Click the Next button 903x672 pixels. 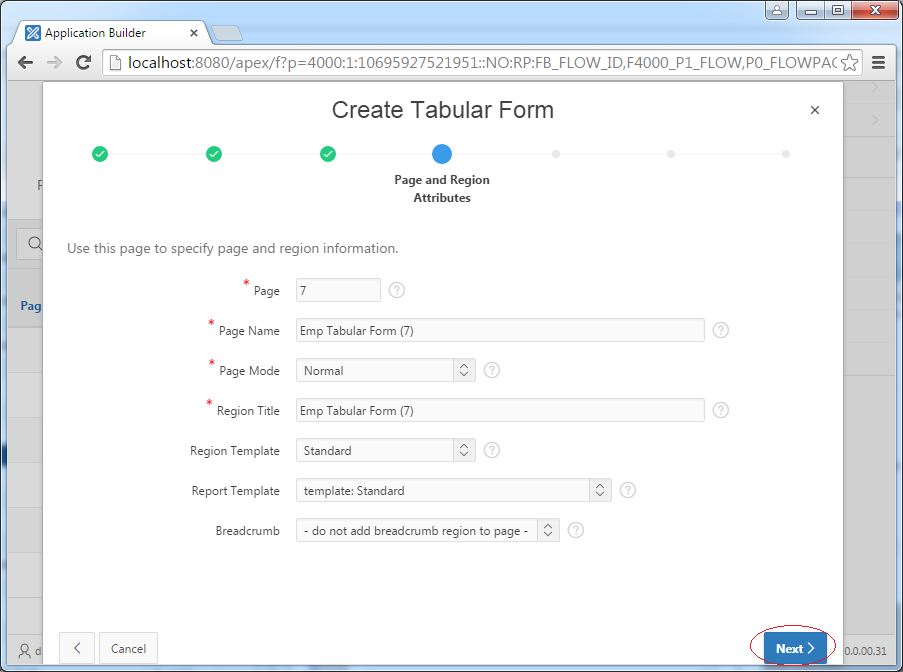pyautogui.click(x=795, y=648)
